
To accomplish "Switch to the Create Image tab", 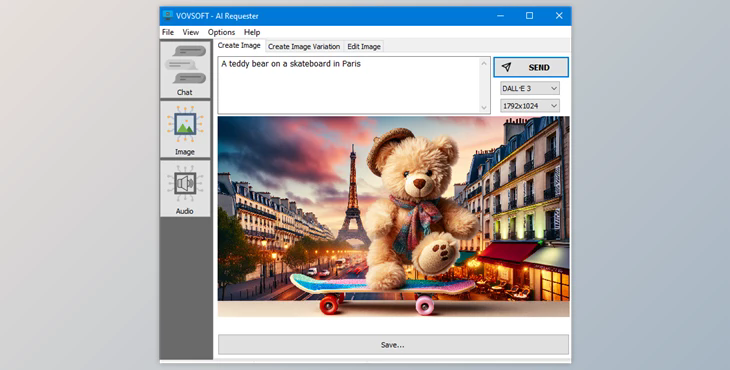I will click(239, 46).
